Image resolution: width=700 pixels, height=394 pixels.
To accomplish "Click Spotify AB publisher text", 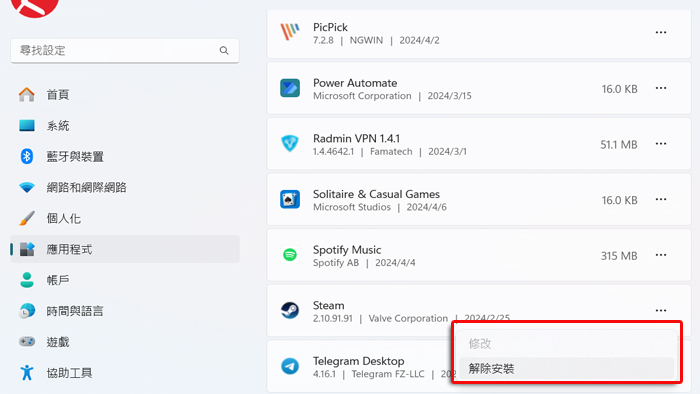I will 336,263.
